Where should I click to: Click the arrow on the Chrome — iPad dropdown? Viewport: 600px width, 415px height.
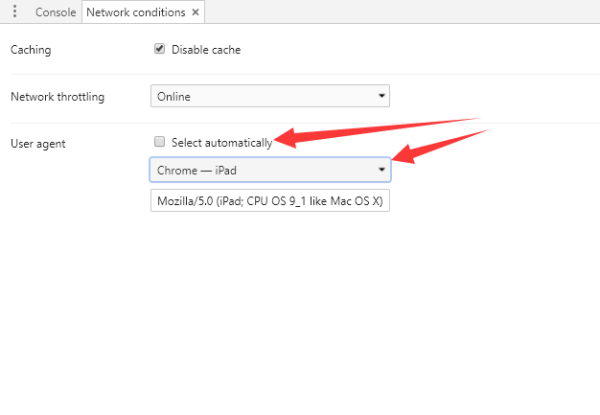[x=381, y=170]
